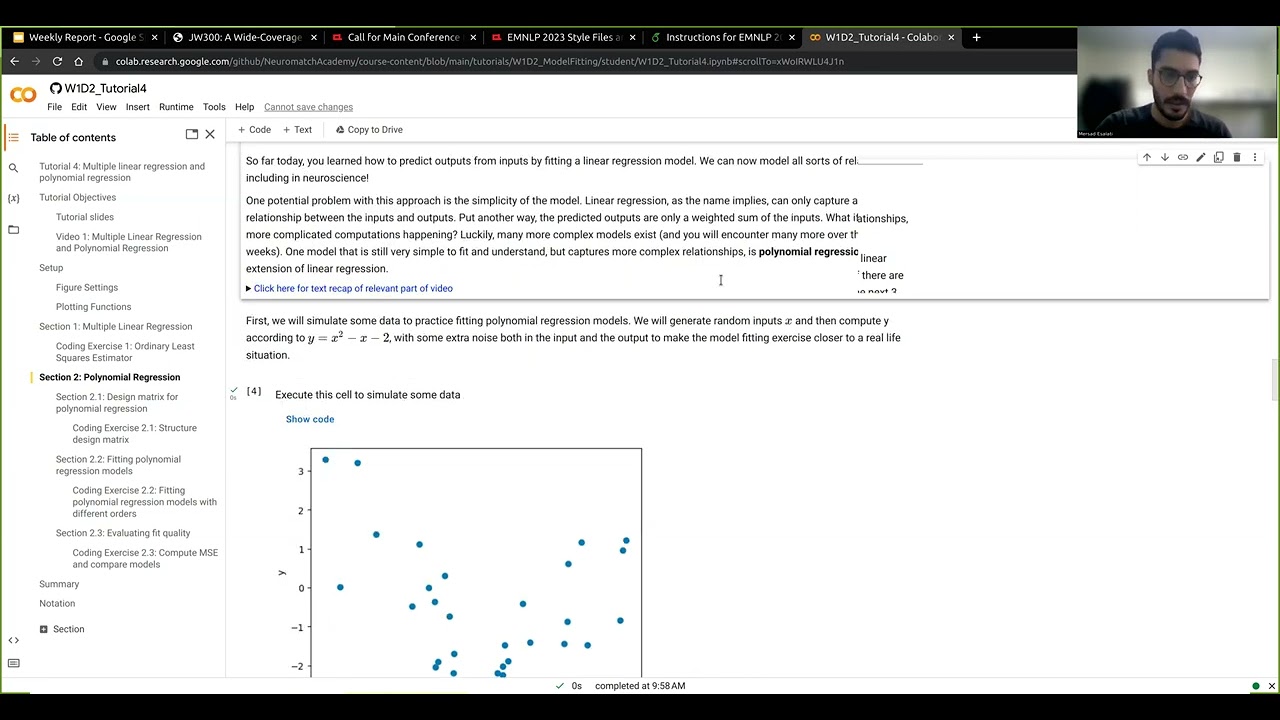Go to Coding Exercise 2.1: Structure design matrix
1280x720 pixels.
click(x=134, y=433)
